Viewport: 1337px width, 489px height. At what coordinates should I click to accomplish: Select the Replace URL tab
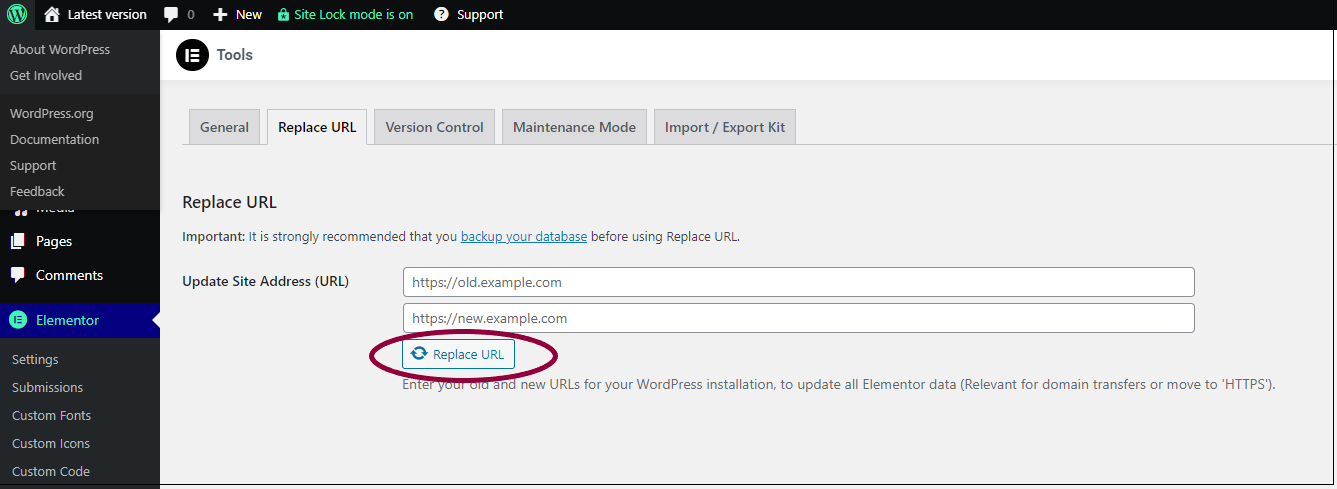click(x=317, y=127)
